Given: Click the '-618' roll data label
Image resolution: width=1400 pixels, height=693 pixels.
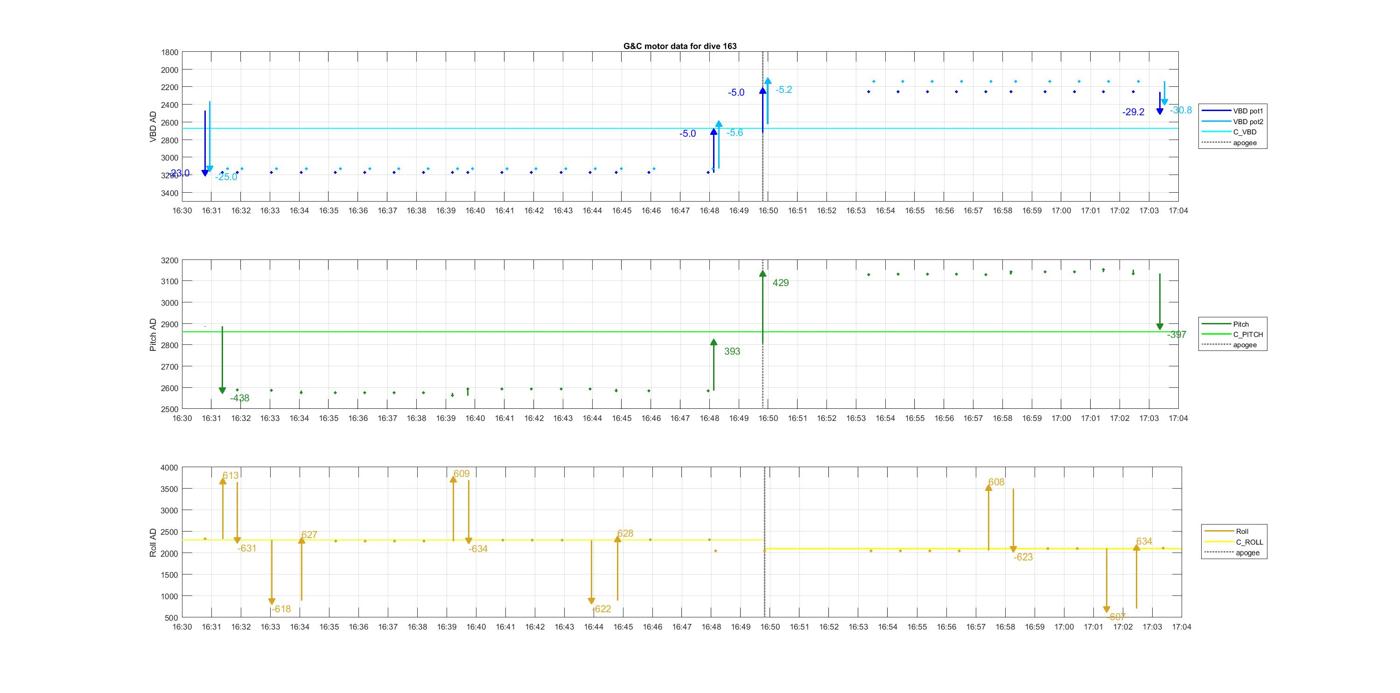Looking at the screenshot, I should click(x=281, y=609).
